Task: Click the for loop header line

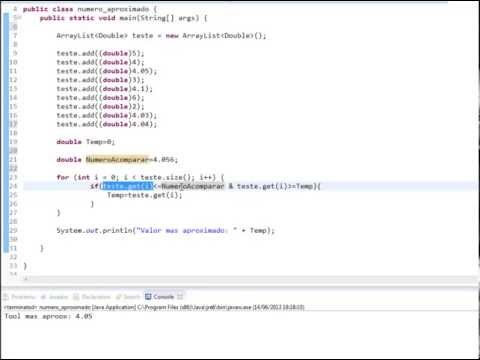Action: (x=140, y=177)
